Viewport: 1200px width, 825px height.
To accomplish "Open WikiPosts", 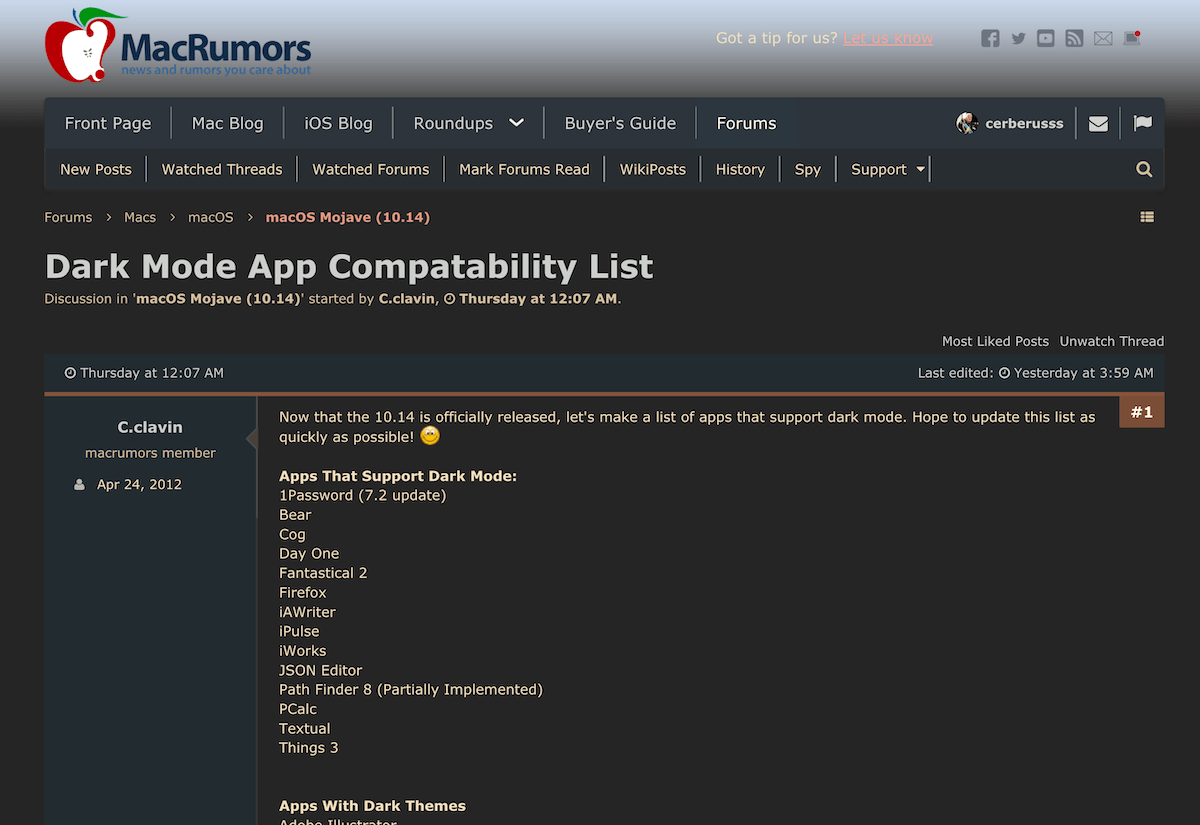I will 653,169.
